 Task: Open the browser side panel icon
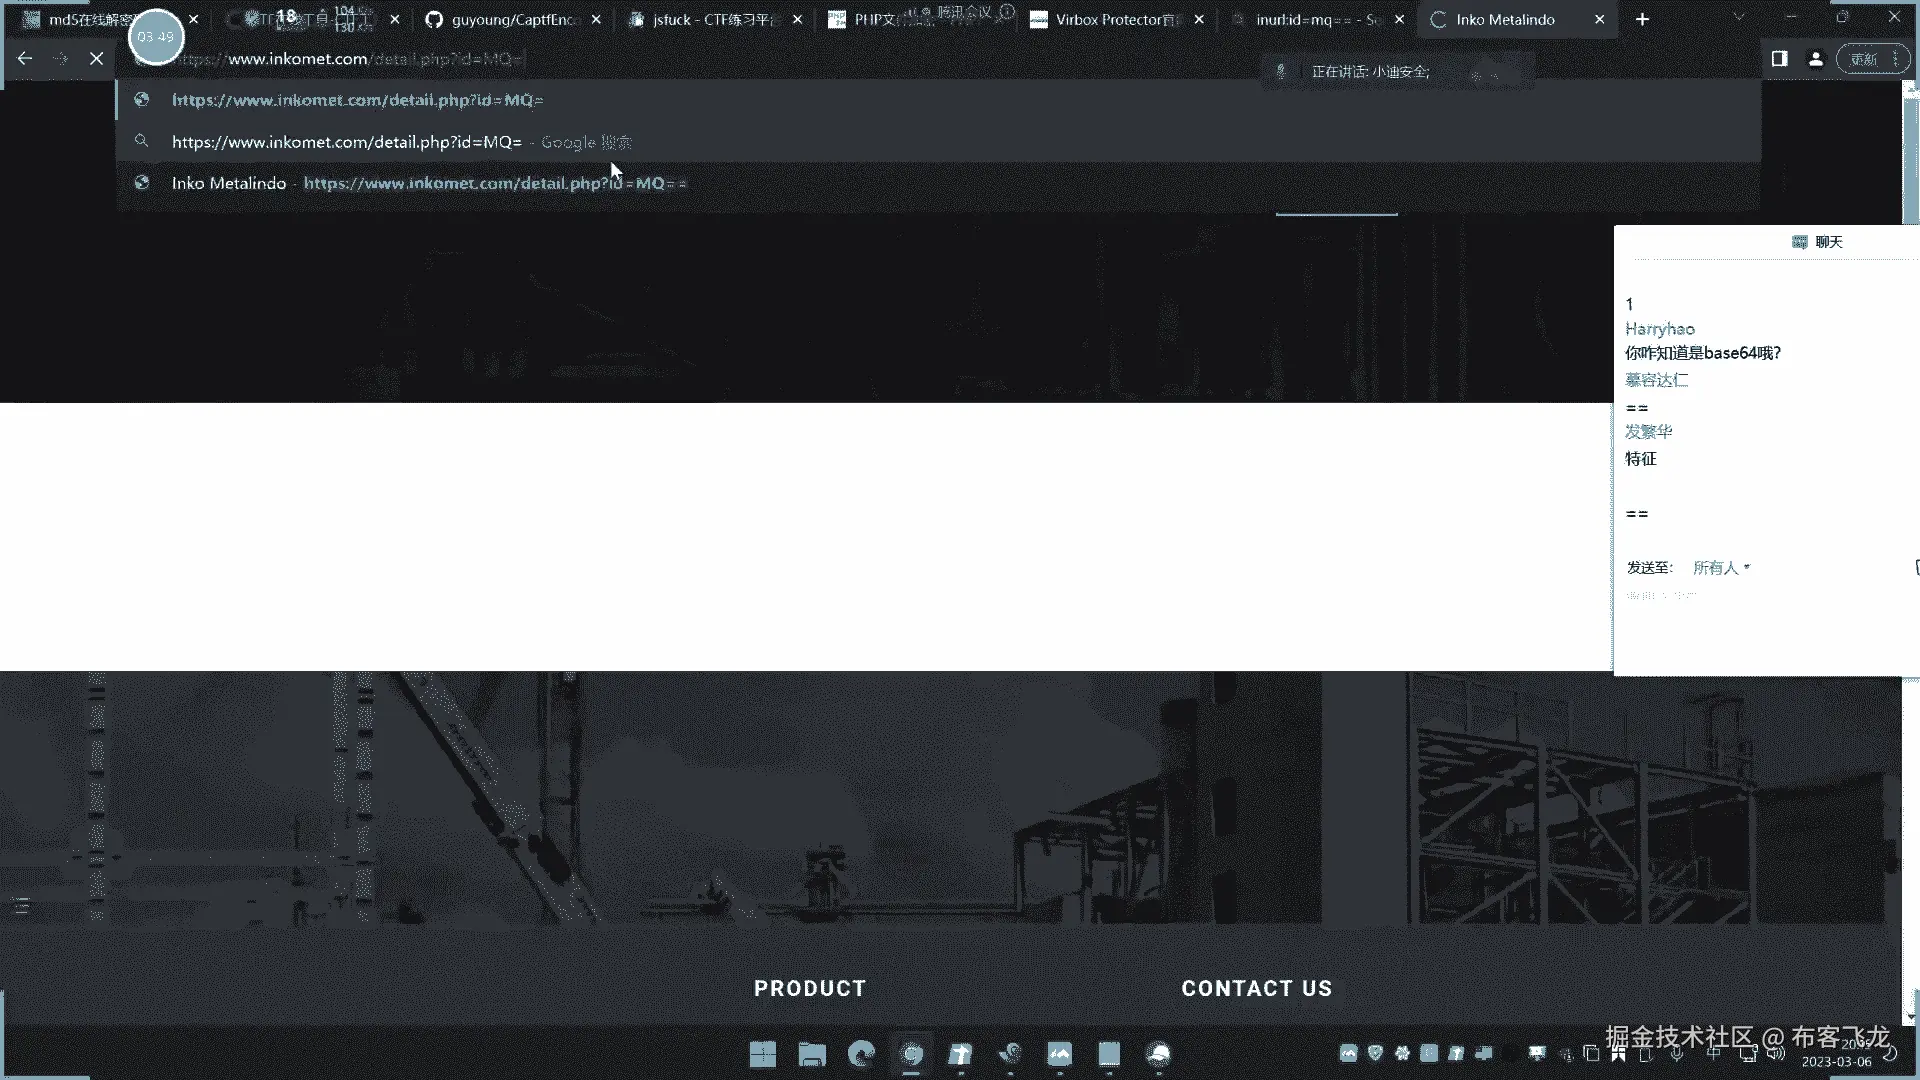tap(1779, 59)
